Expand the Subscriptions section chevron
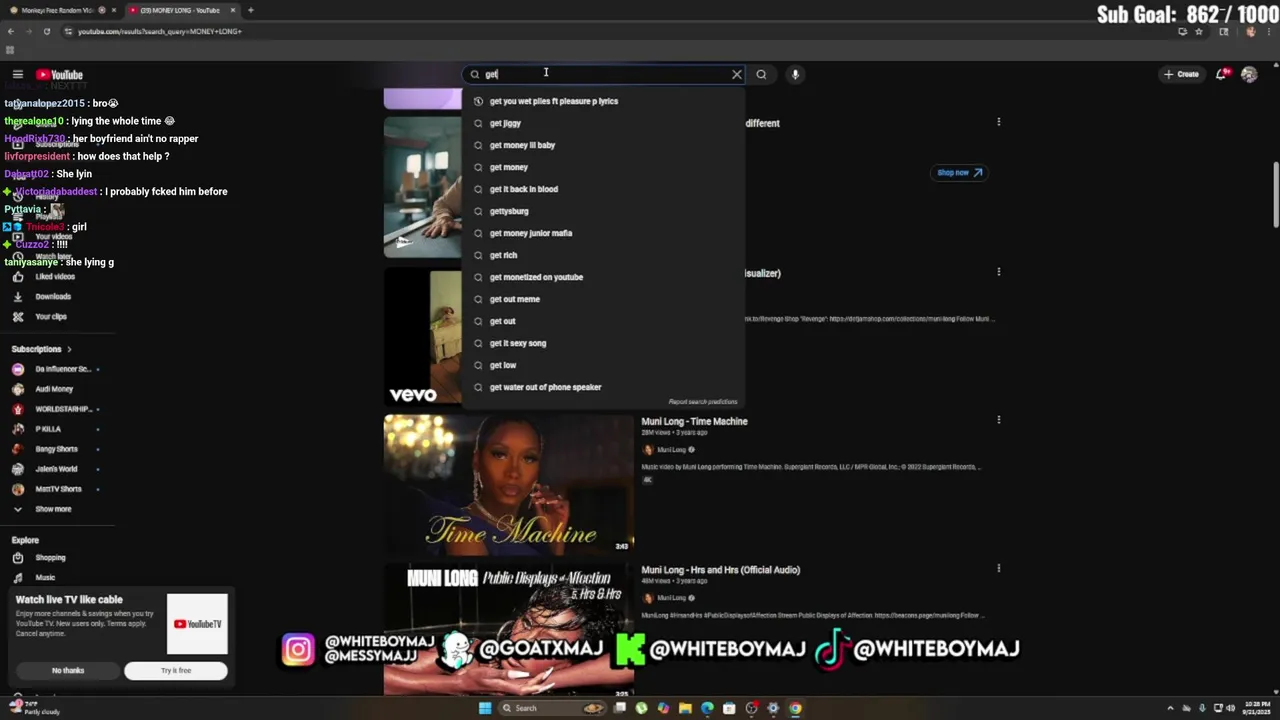The width and height of the screenshot is (1280, 720). click(69, 349)
